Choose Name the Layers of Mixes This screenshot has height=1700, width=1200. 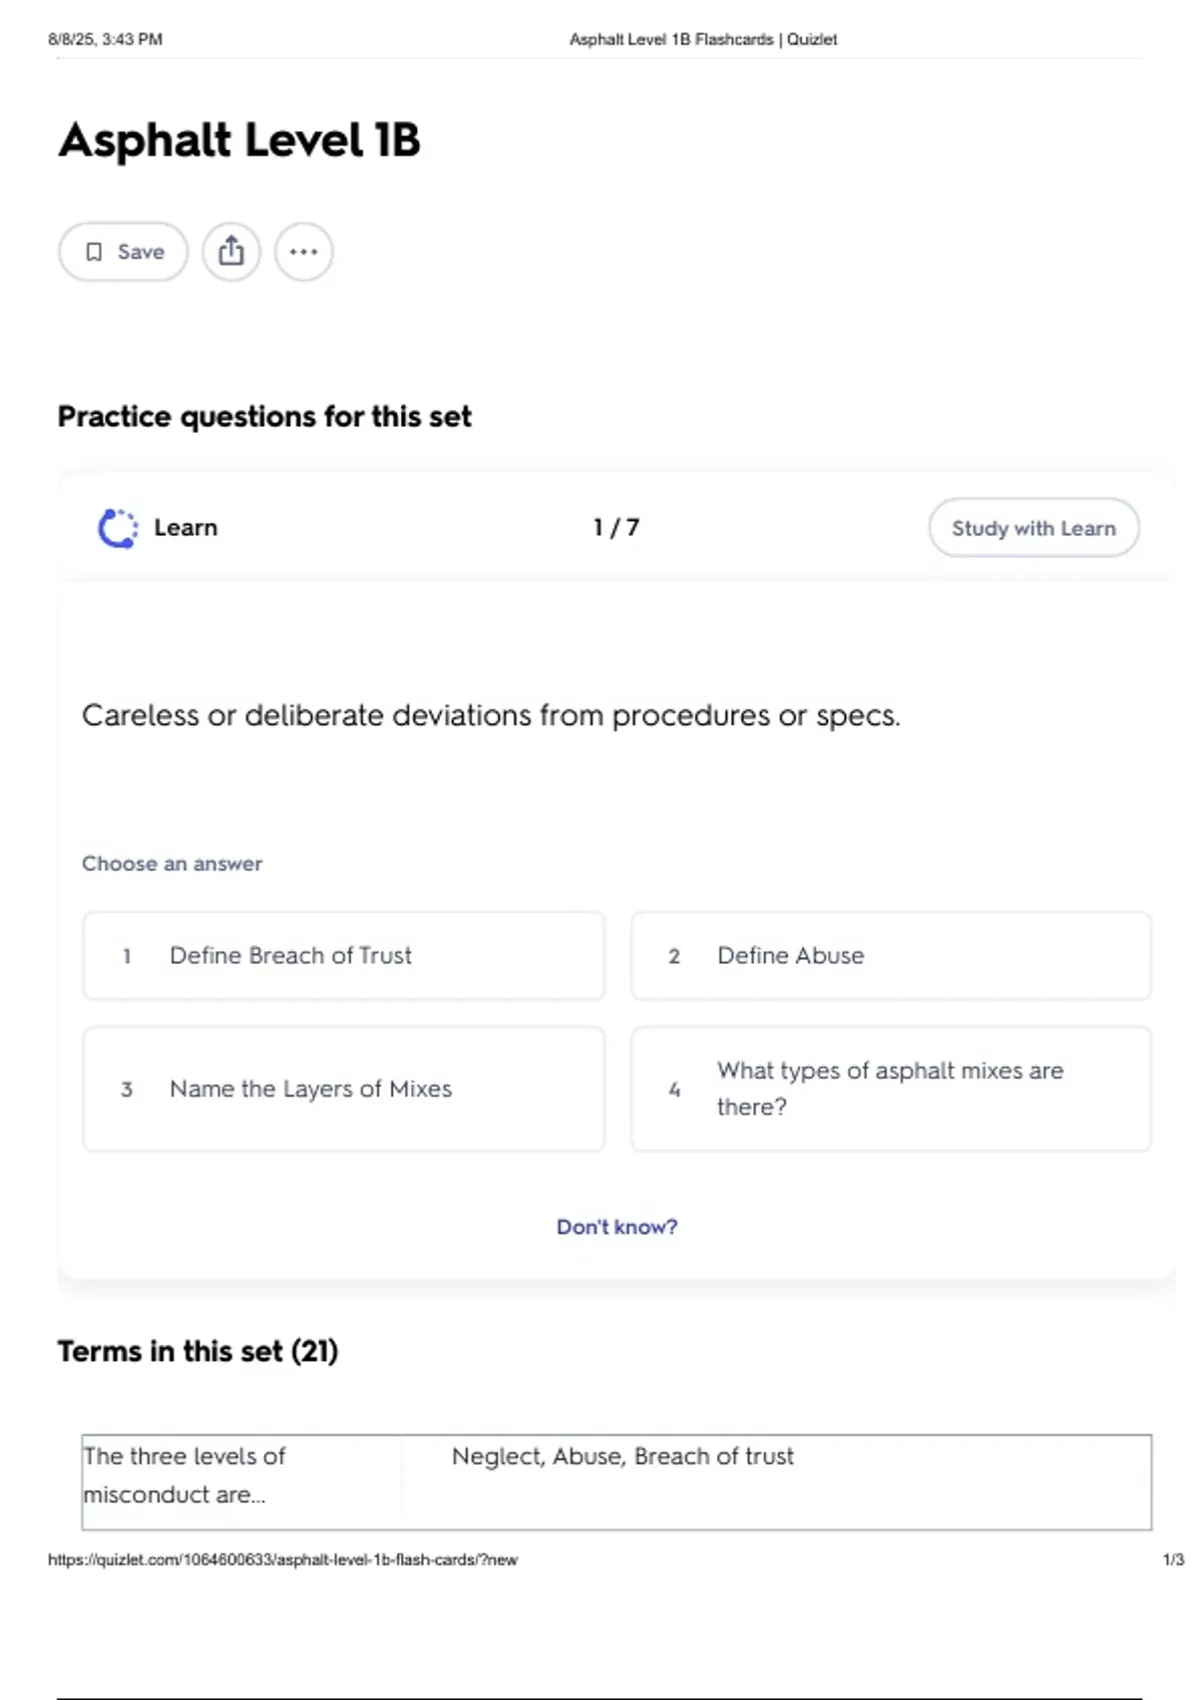coord(344,1089)
